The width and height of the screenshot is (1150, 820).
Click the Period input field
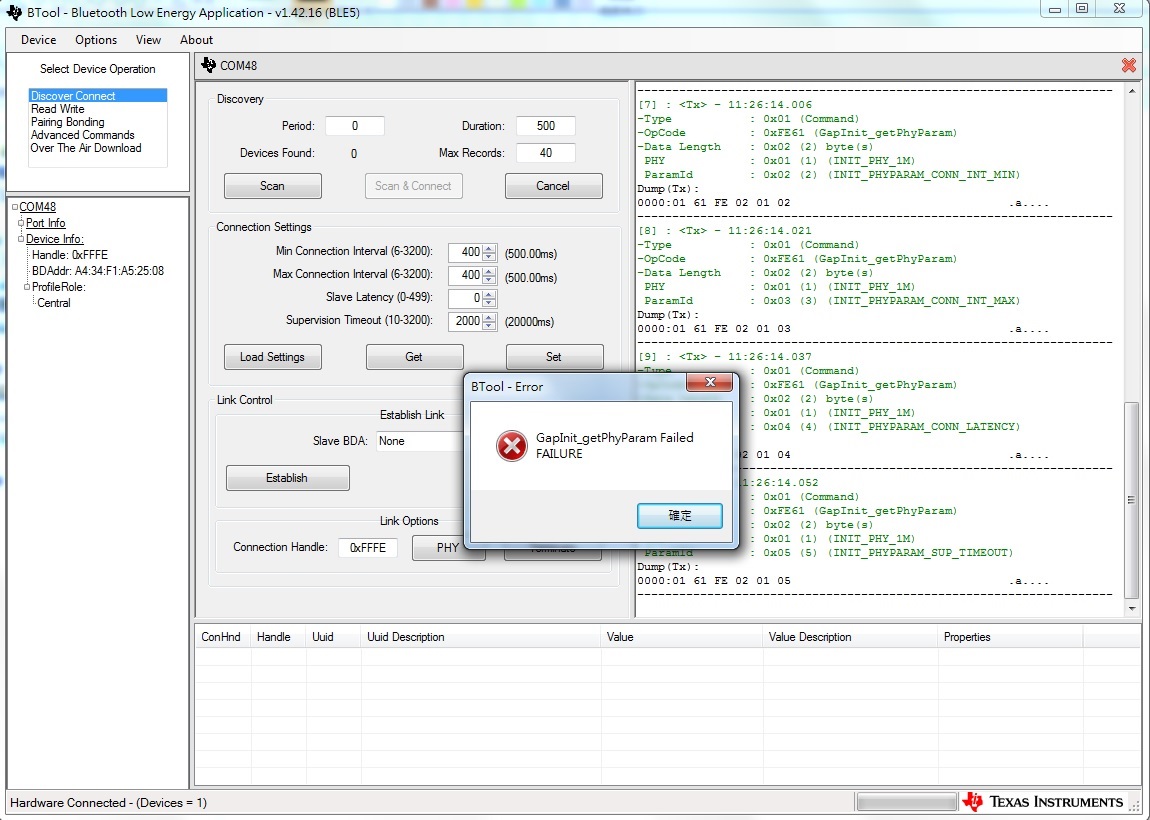click(355, 125)
